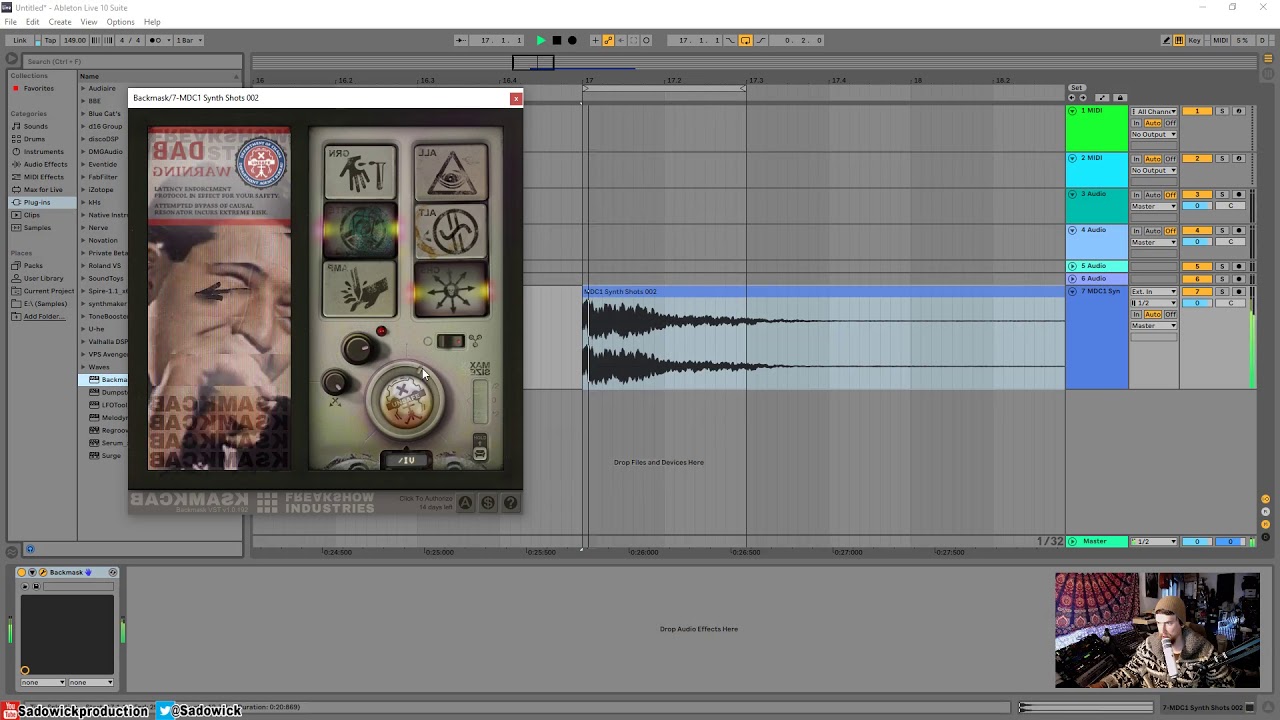The height and width of the screenshot is (720, 1280).
Task: Open Packs in Places
Action: tap(34, 266)
